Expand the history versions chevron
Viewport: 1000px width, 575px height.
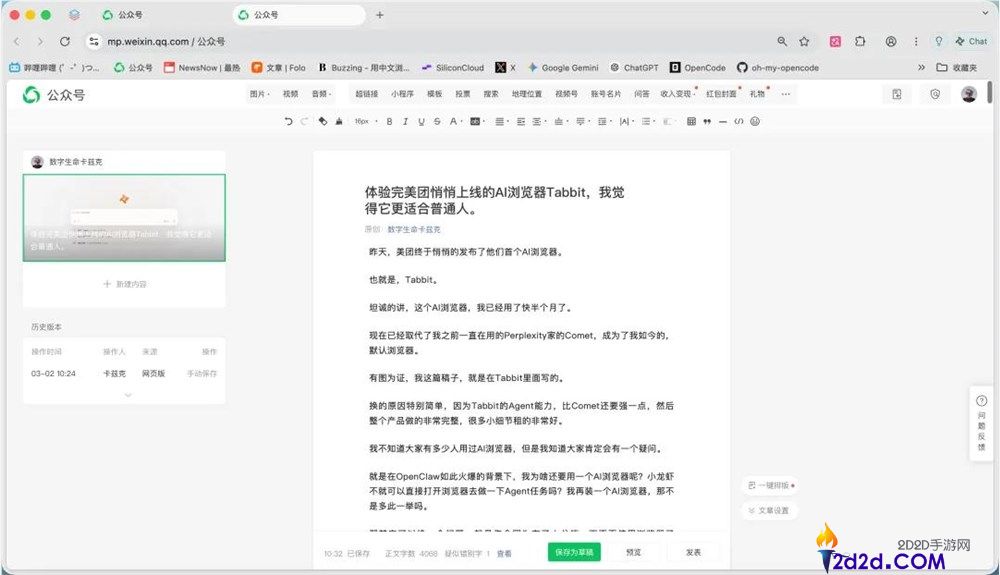[x=128, y=395]
